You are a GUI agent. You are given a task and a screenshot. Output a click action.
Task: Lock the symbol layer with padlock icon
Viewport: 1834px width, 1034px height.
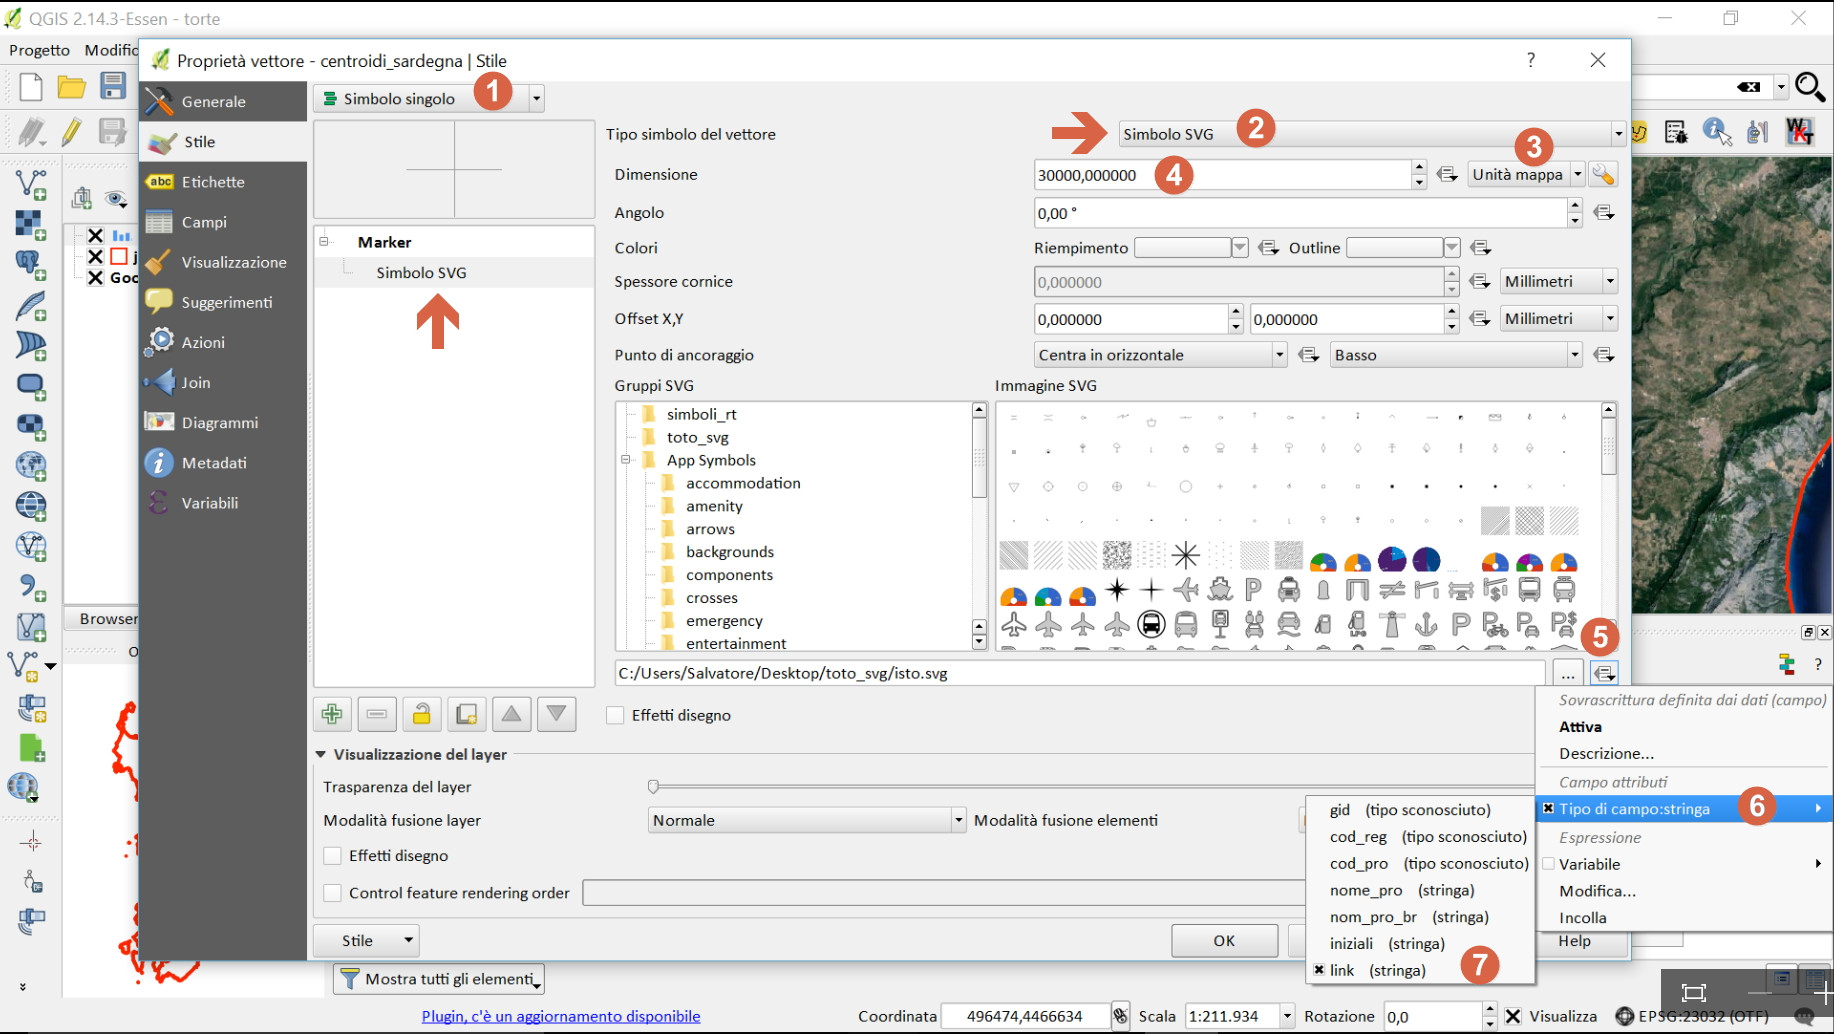pyautogui.click(x=421, y=714)
